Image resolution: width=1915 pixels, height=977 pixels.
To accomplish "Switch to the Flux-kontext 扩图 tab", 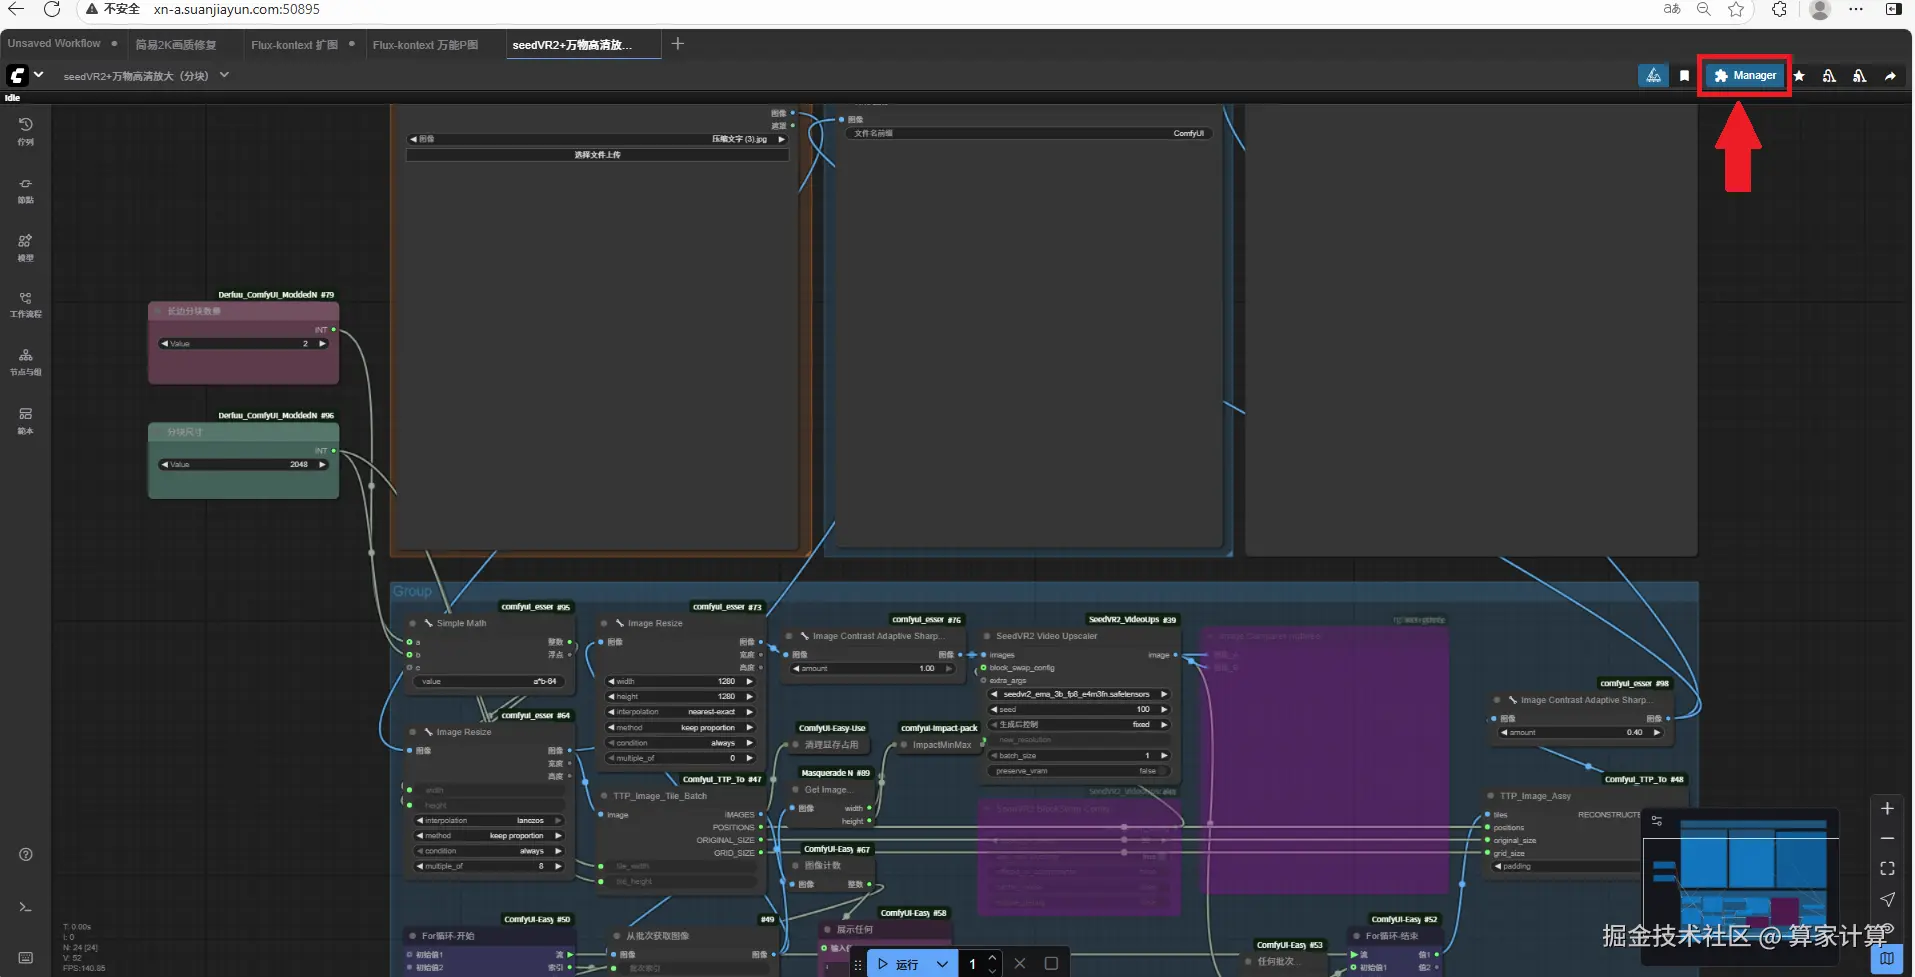I will point(294,45).
